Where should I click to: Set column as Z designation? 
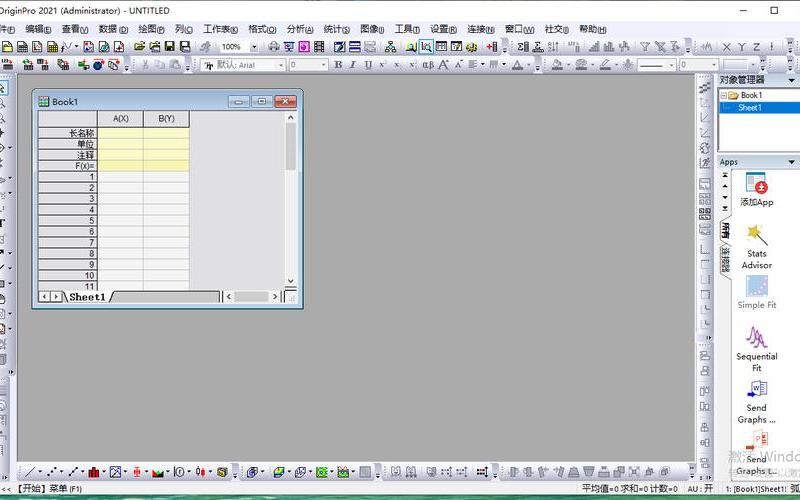click(x=757, y=47)
